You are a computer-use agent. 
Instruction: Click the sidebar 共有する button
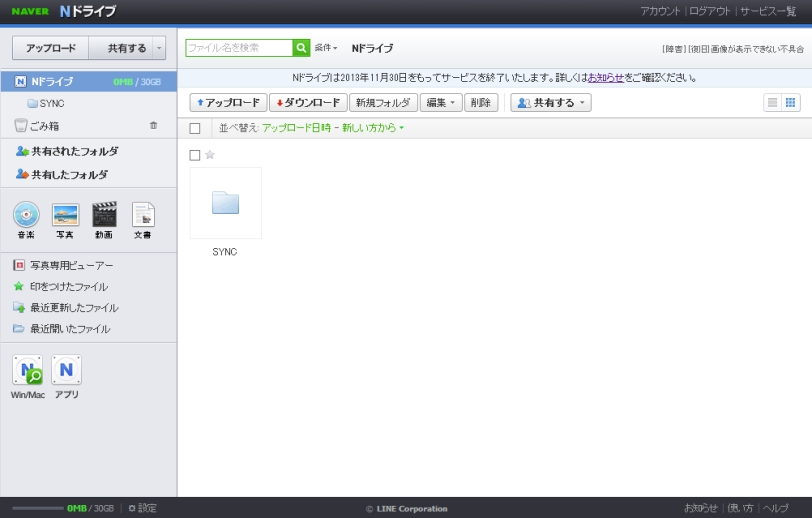click(x=121, y=48)
